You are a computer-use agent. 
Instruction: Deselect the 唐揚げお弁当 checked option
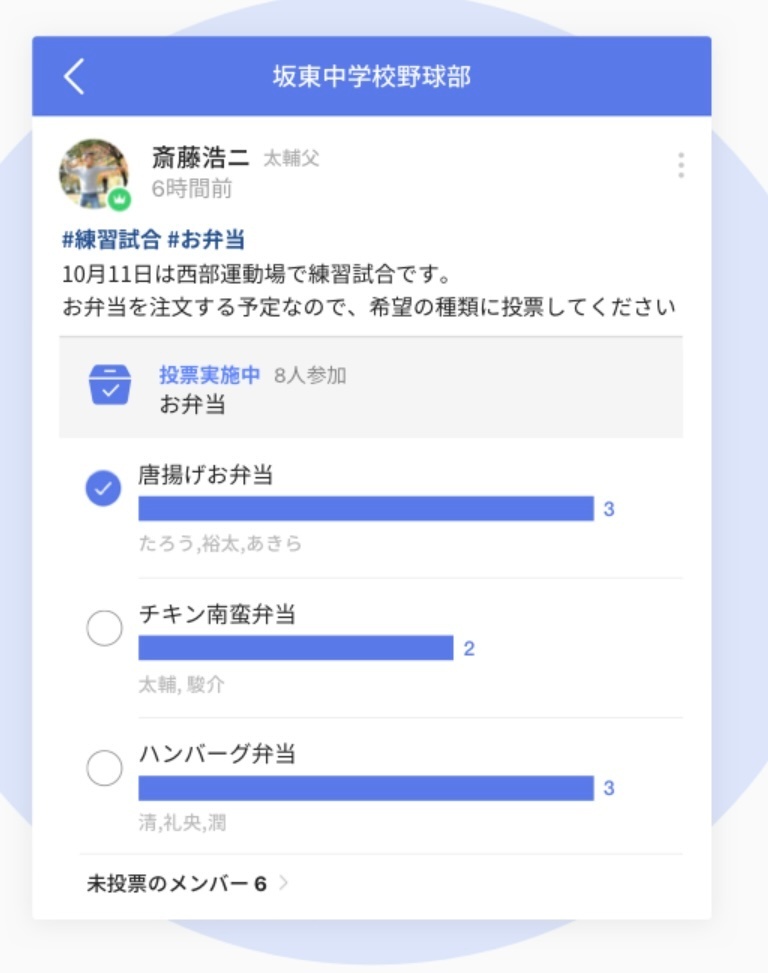click(x=104, y=488)
